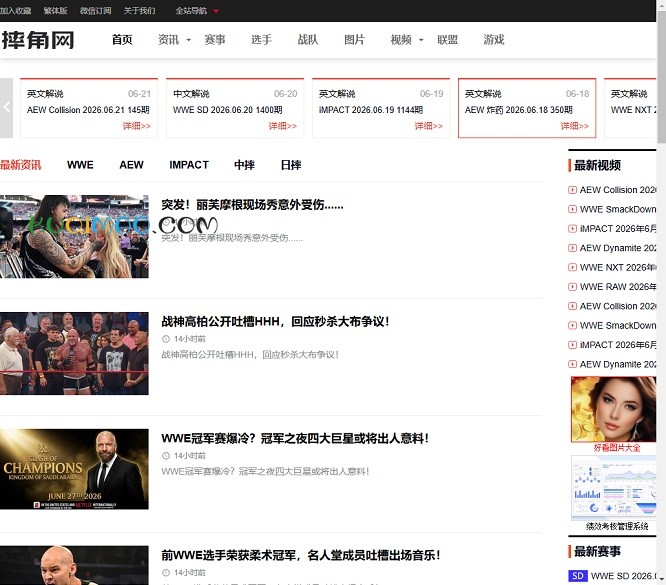The image size is (666, 585).
Task: Open the 视频 nav item
Action: (401, 40)
